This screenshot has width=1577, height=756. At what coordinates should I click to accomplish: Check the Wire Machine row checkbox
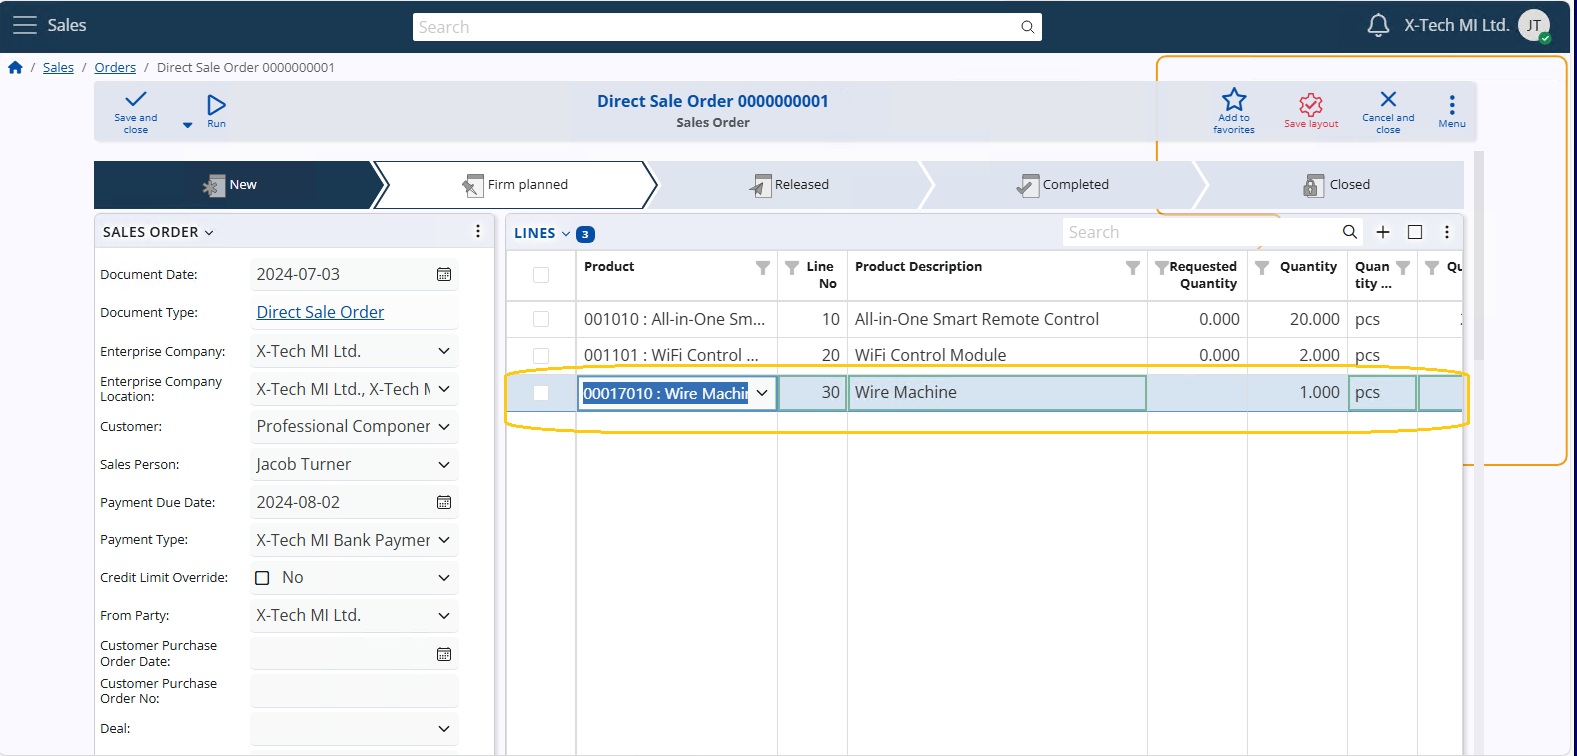click(x=541, y=393)
